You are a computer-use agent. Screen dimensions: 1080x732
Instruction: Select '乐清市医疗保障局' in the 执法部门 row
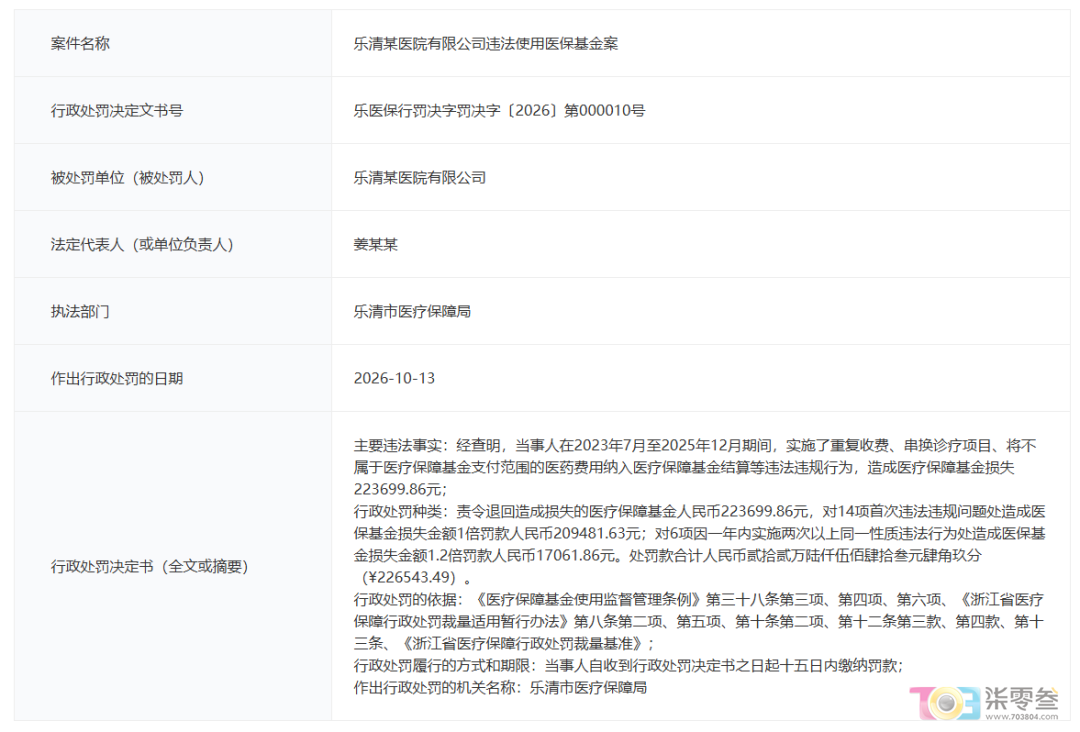tap(412, 311)
